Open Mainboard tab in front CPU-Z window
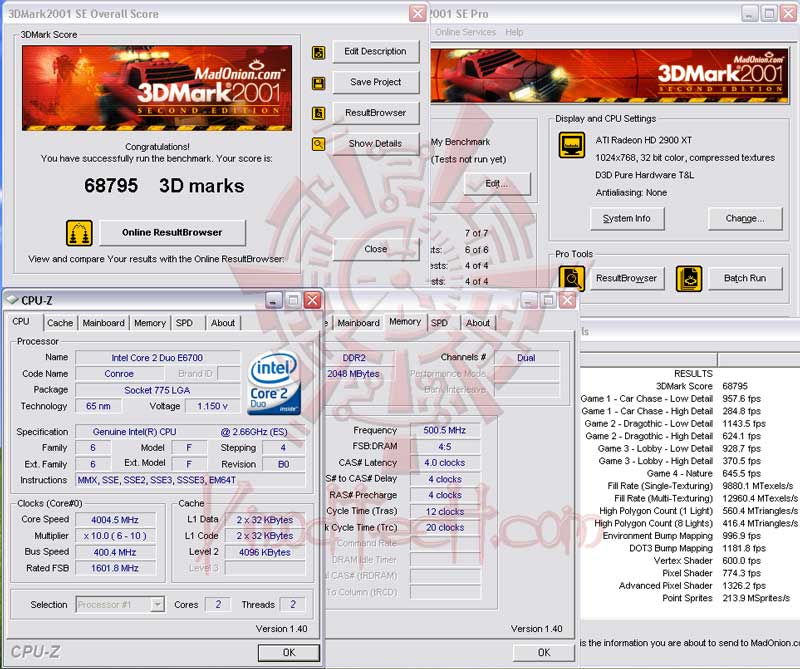The image size is (800, 669). [x=104, y=323]
